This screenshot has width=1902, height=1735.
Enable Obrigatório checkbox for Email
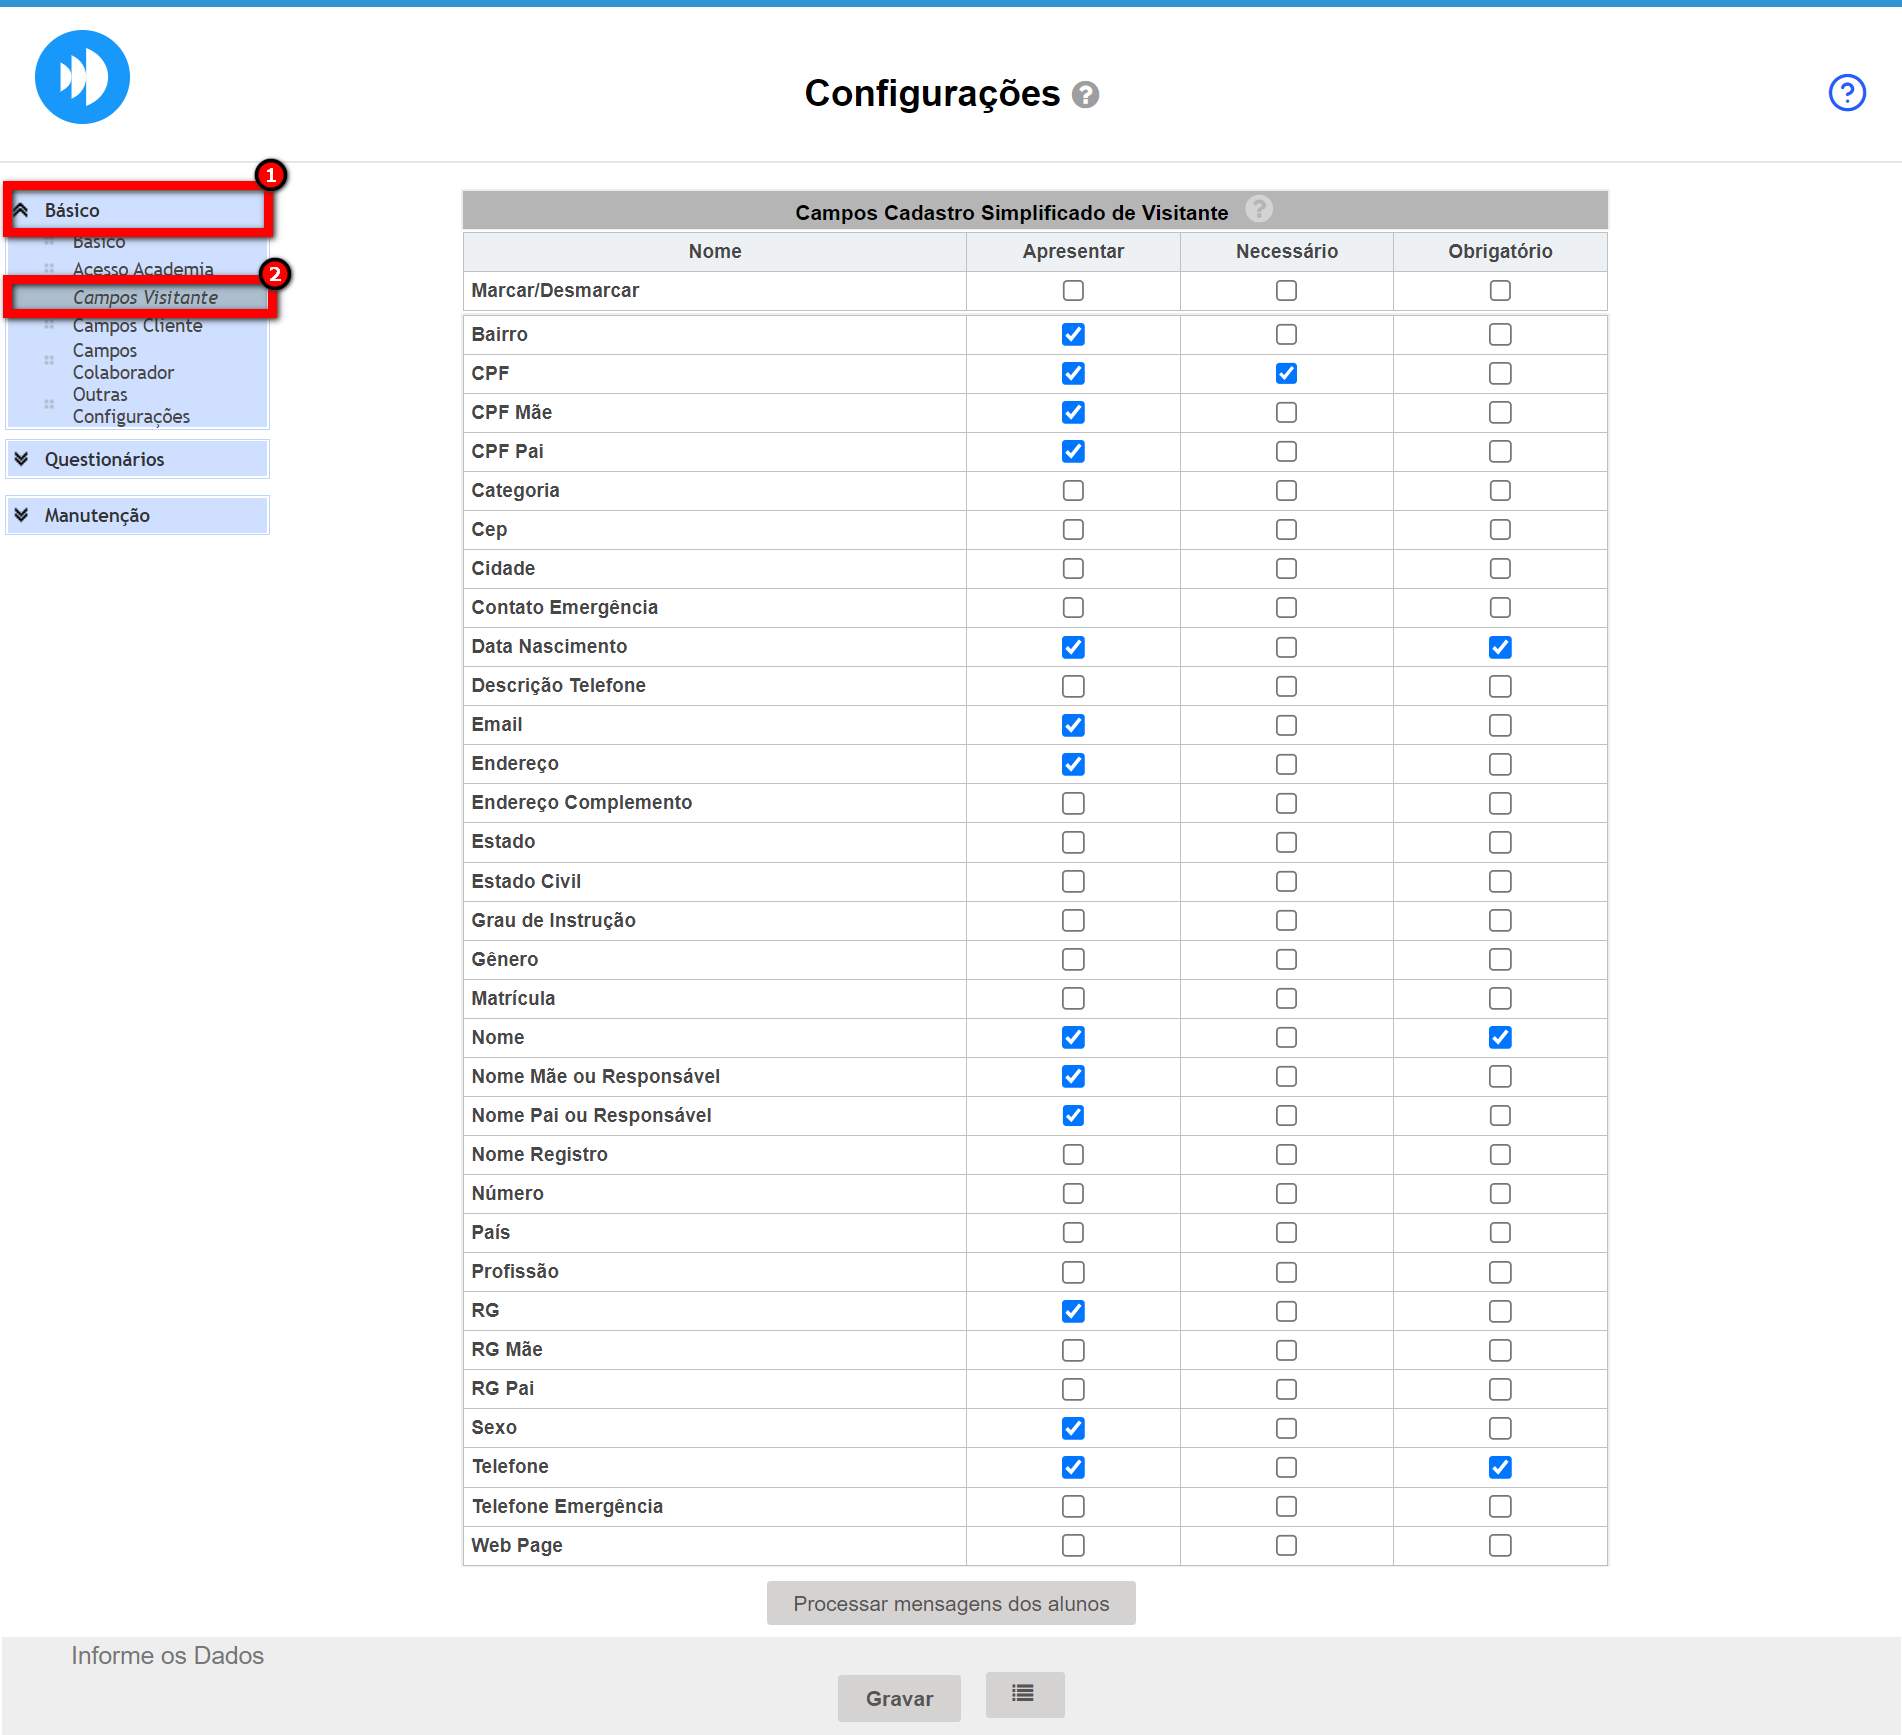coord(1499,725)
